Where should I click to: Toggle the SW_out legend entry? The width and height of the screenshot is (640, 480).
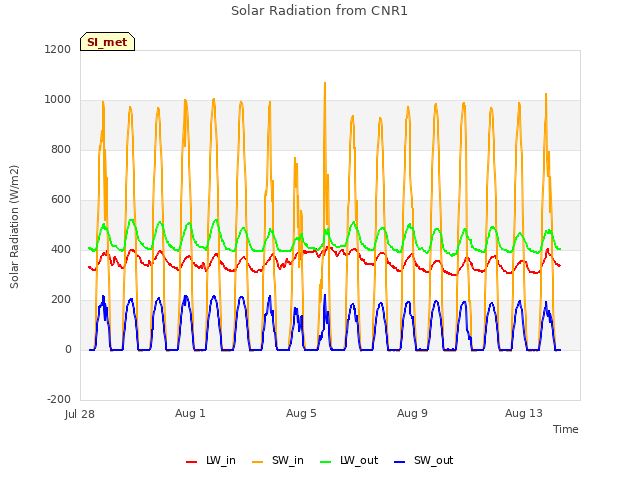(x=424, y=461)
